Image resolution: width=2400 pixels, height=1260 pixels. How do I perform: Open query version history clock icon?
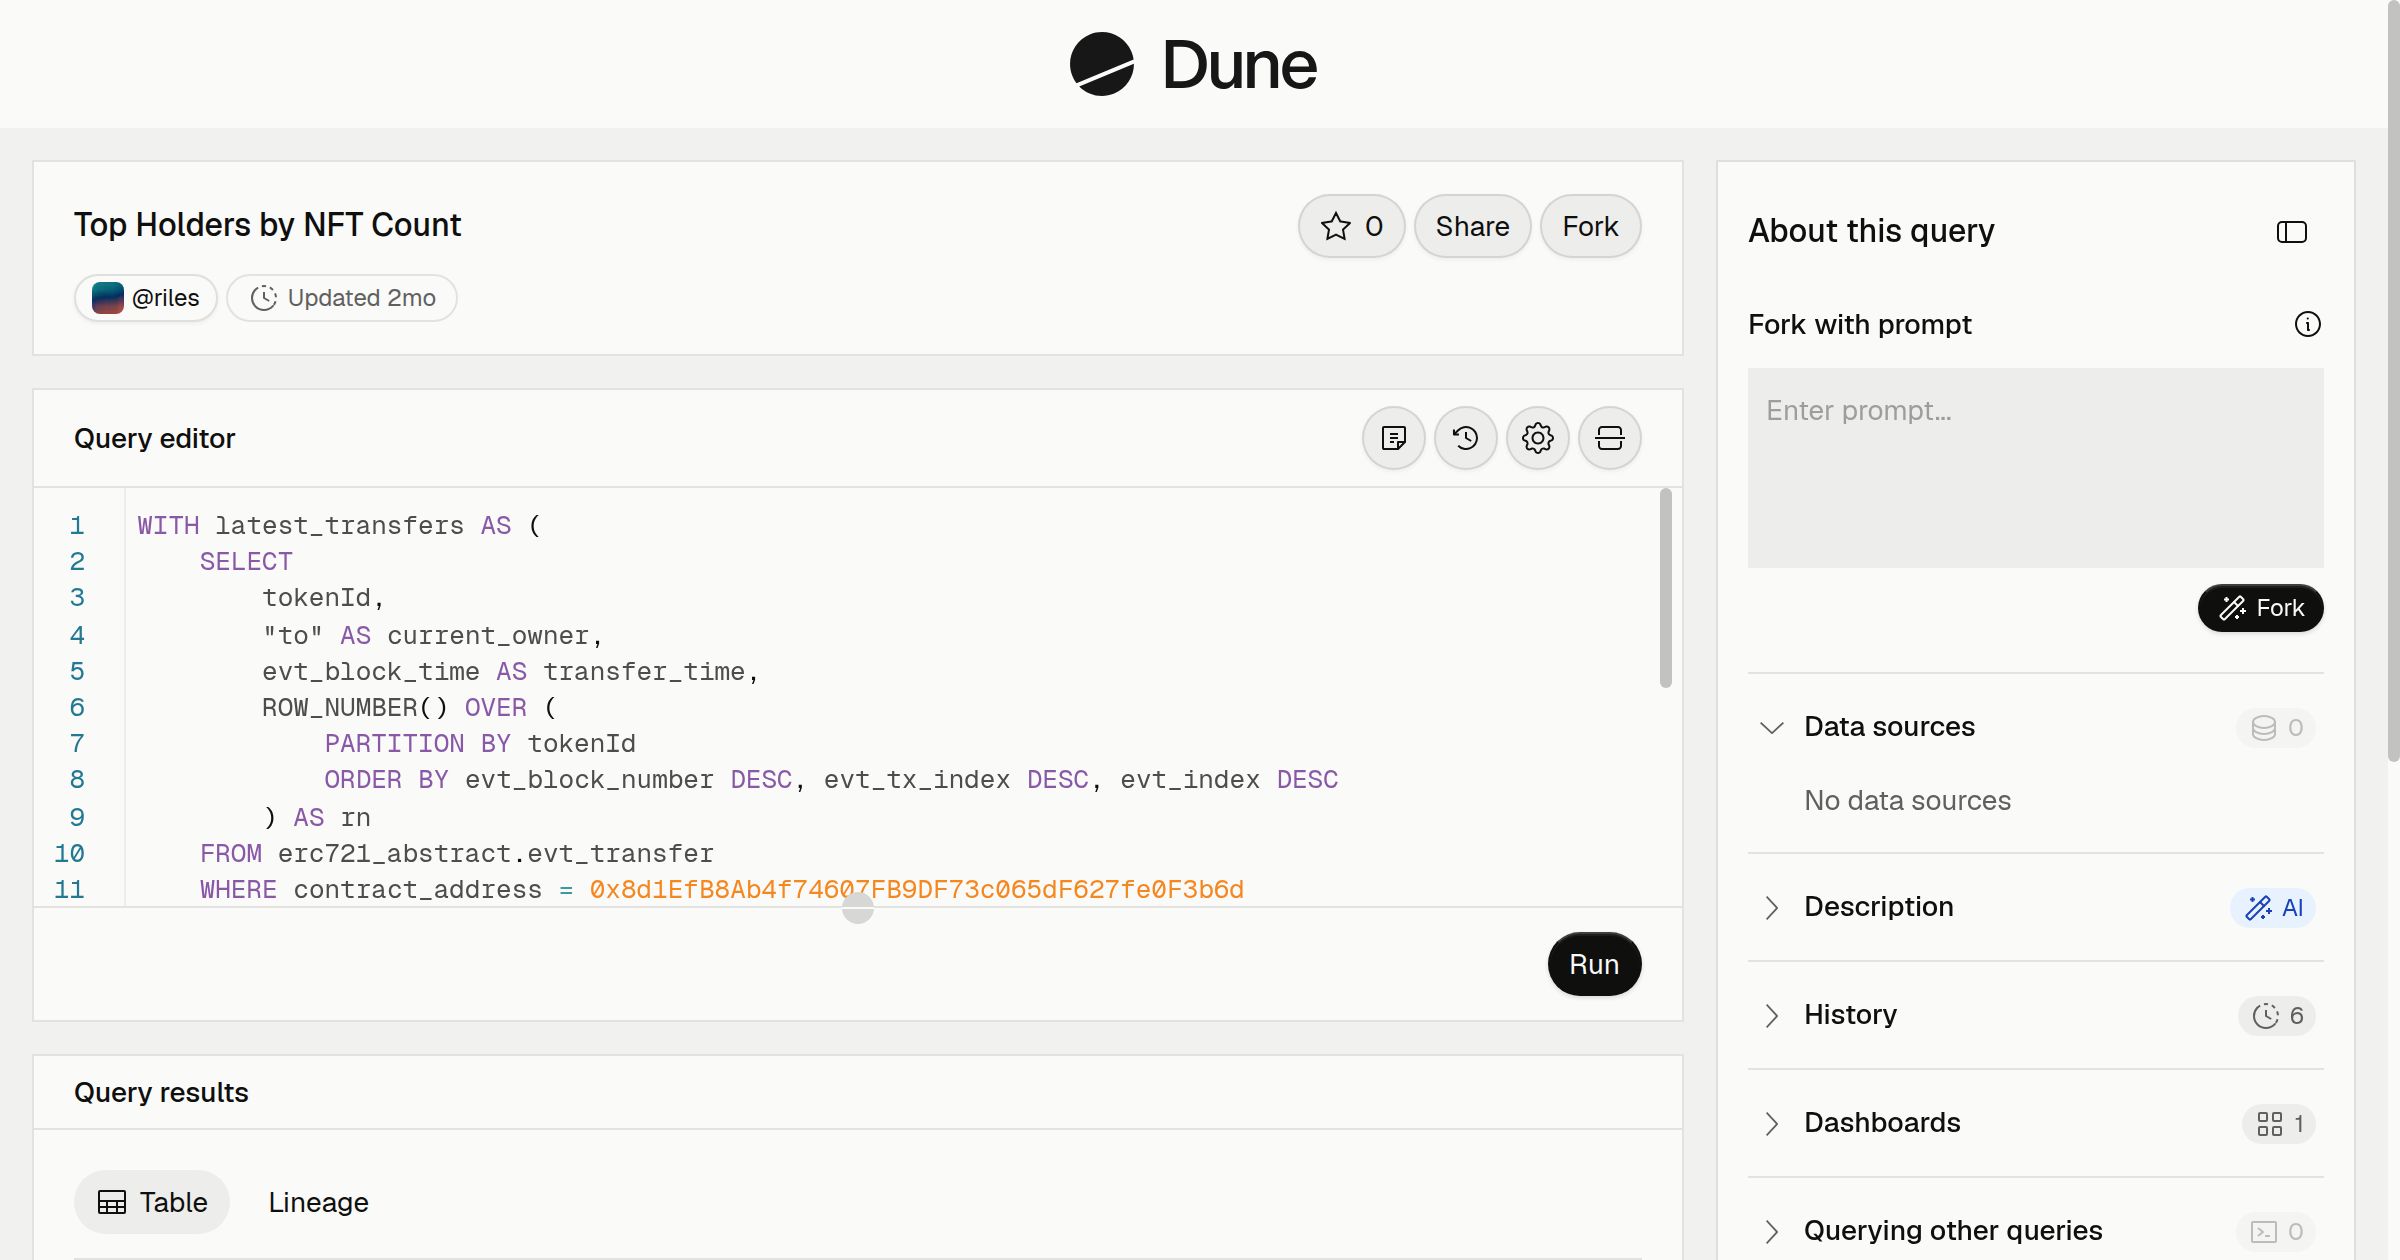1465,438
